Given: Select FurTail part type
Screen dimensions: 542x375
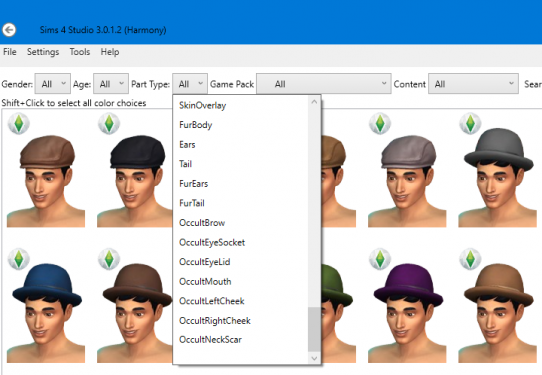Looking at the screenshot, I should point(240,203).
